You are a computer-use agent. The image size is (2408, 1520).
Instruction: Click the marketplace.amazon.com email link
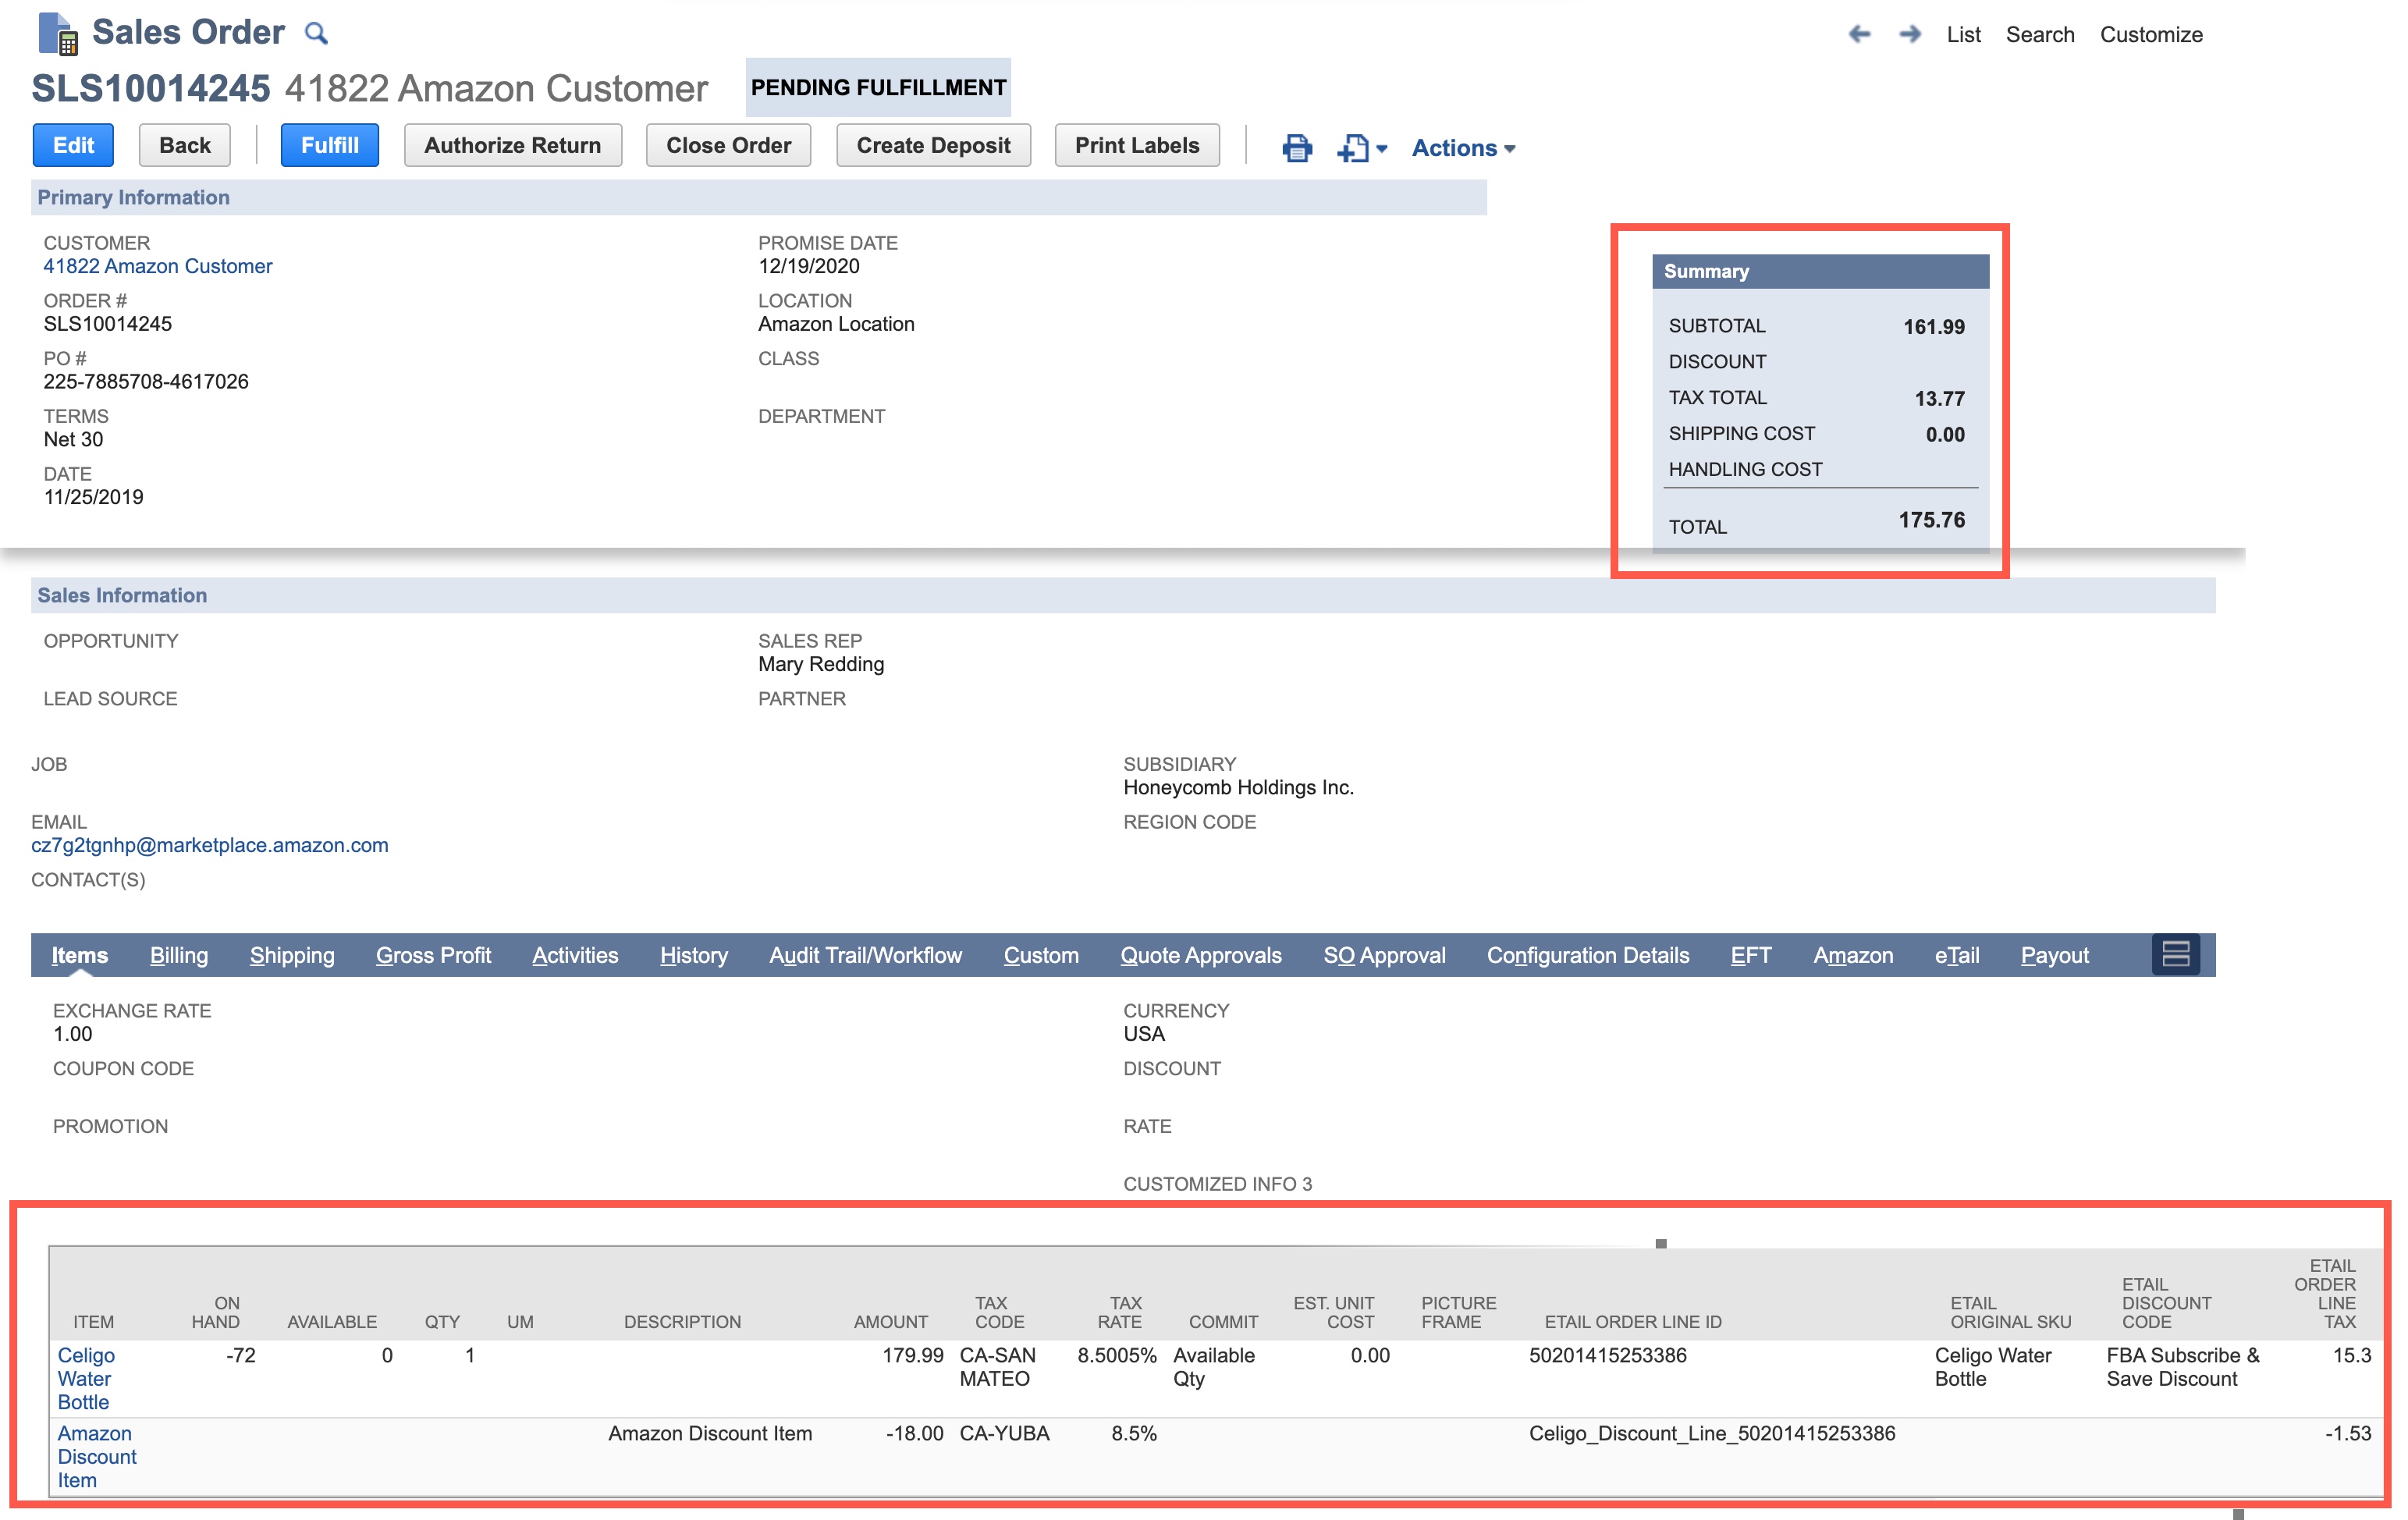point(209,845)
